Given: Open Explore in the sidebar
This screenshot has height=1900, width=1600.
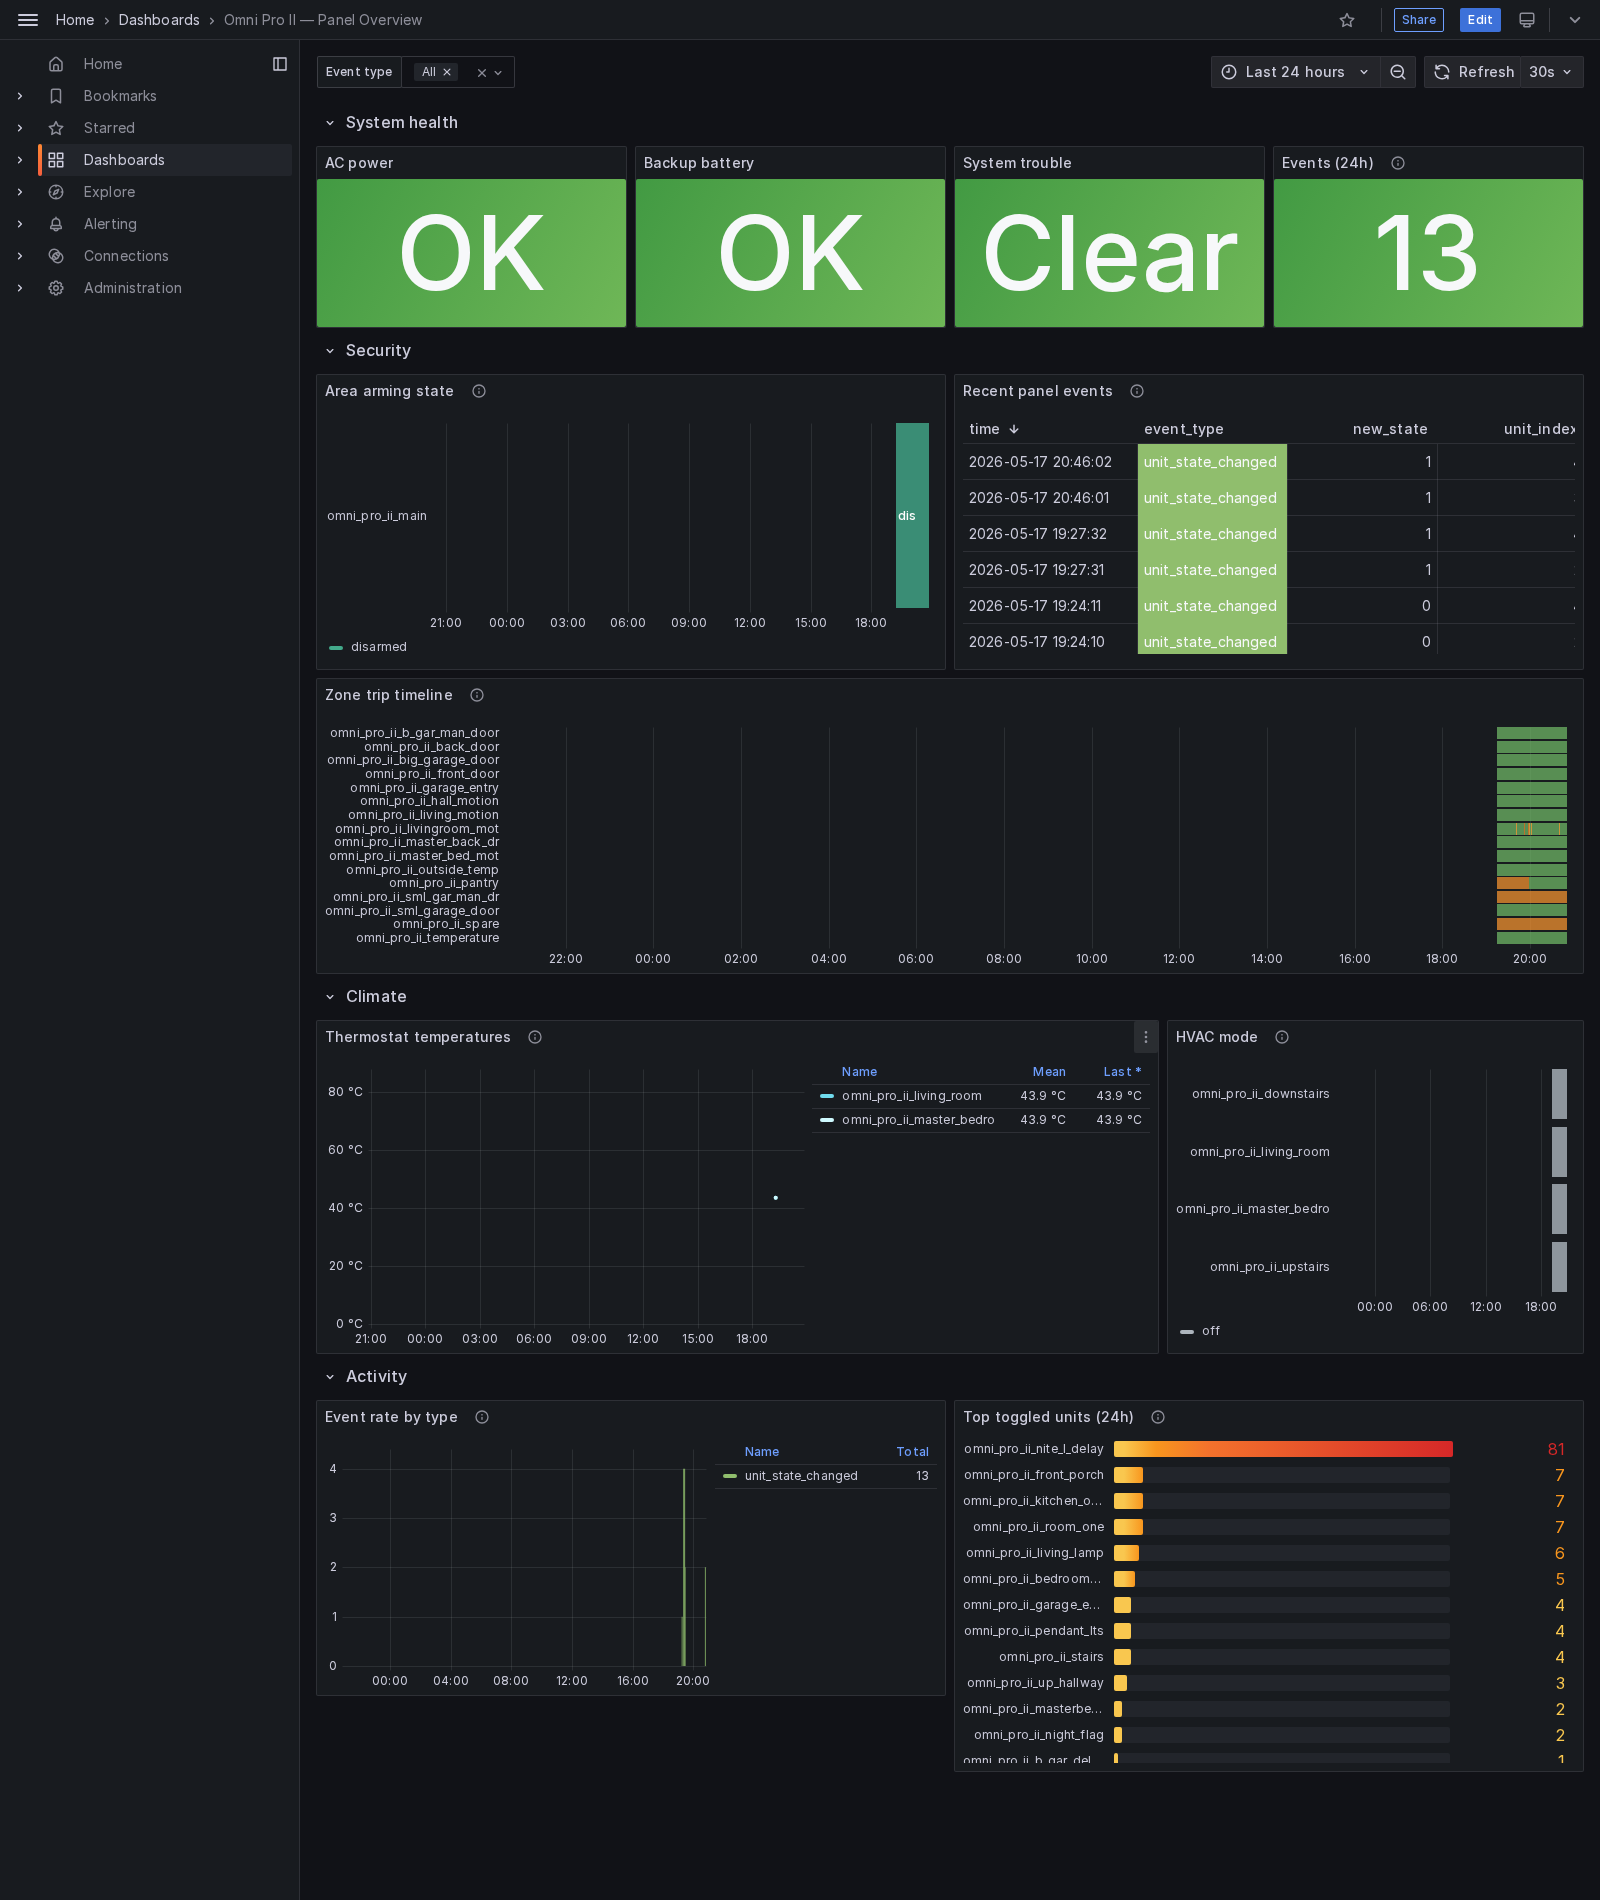Looking at the screenshot, I should pos(109,192).
